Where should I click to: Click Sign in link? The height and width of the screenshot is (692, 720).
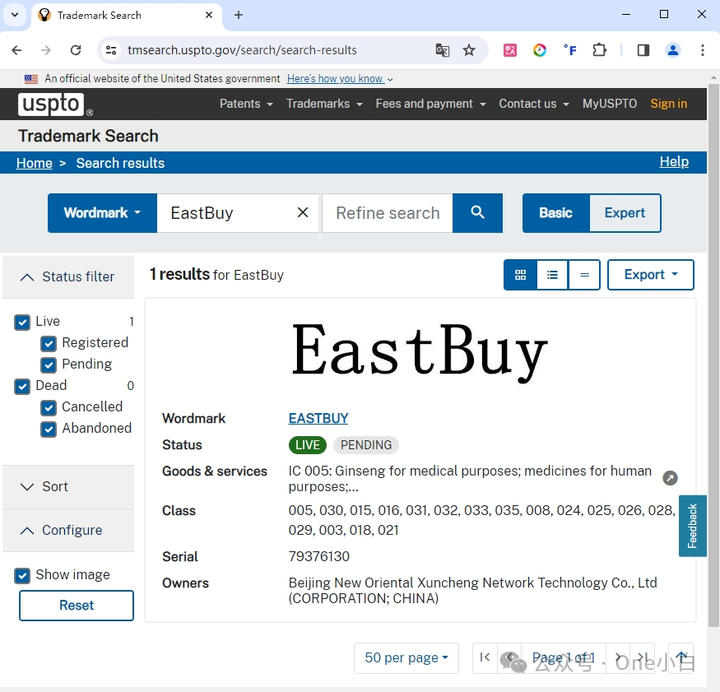click(669, 104)
